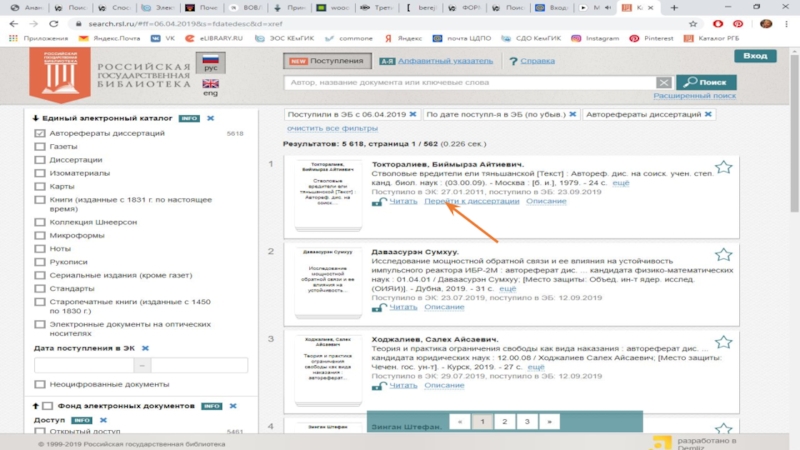The image size is (800, 450).
Task: Reset catalog filter with blue X icon
Action: tap(210, 118)
